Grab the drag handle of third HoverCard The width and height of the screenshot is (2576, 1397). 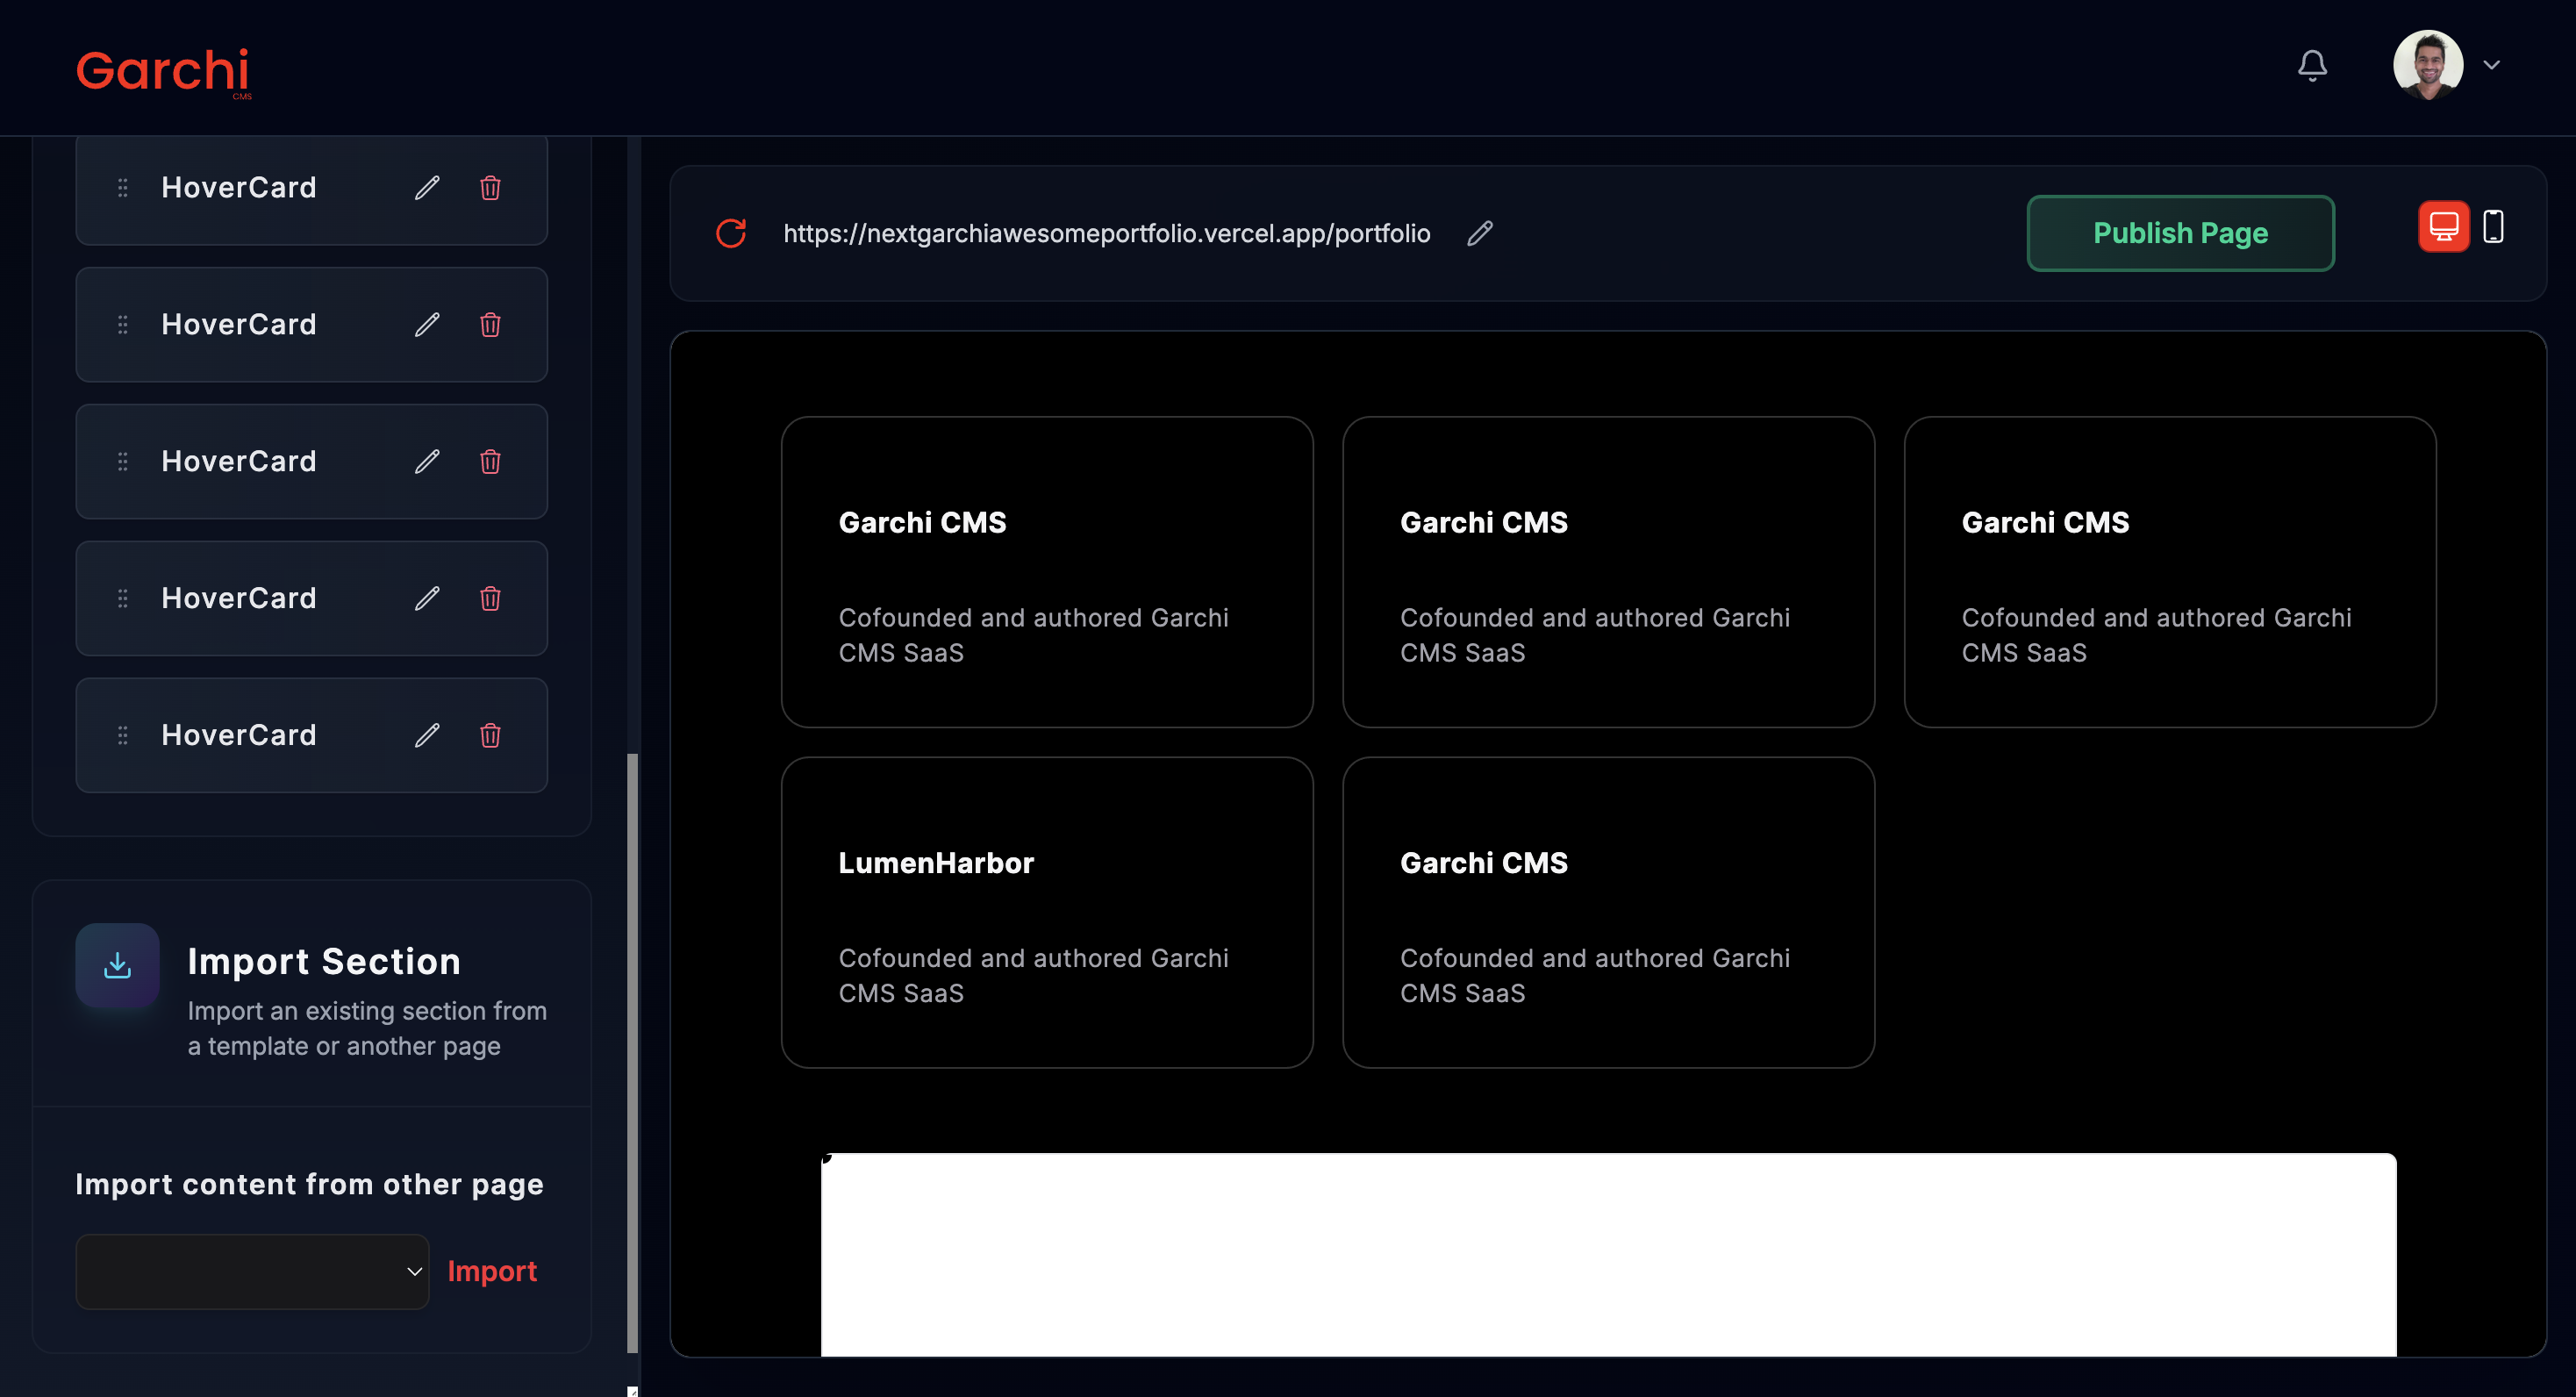click(x=123, y=462)
